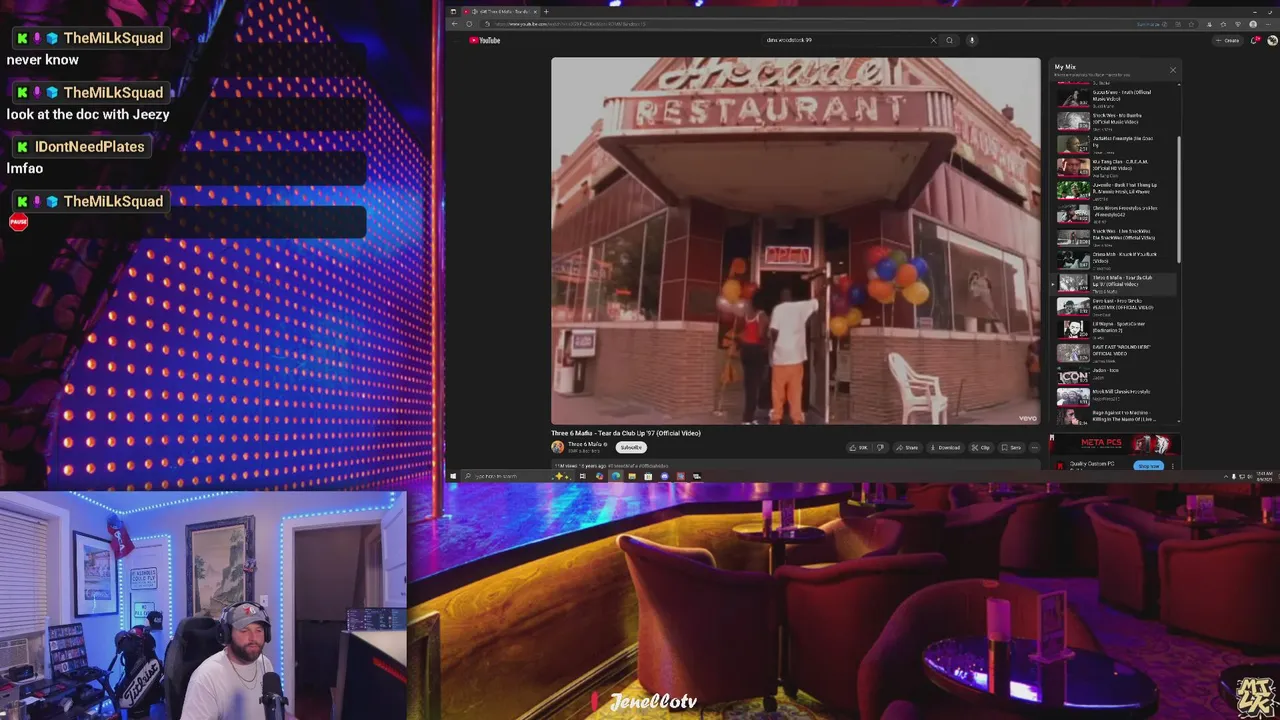The width and height of the screenshot is (1280, 720).
Task: Go back with the browser back arrow
Action: pos(454,24)
